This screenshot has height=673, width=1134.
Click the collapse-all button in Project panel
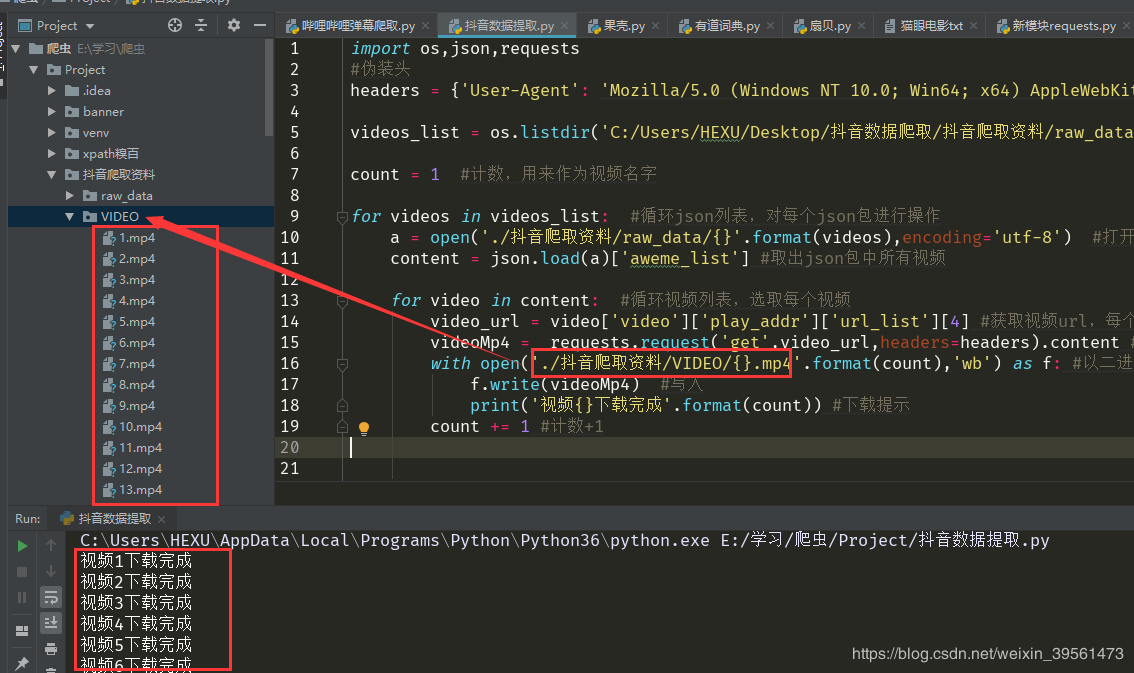(203, 25)
